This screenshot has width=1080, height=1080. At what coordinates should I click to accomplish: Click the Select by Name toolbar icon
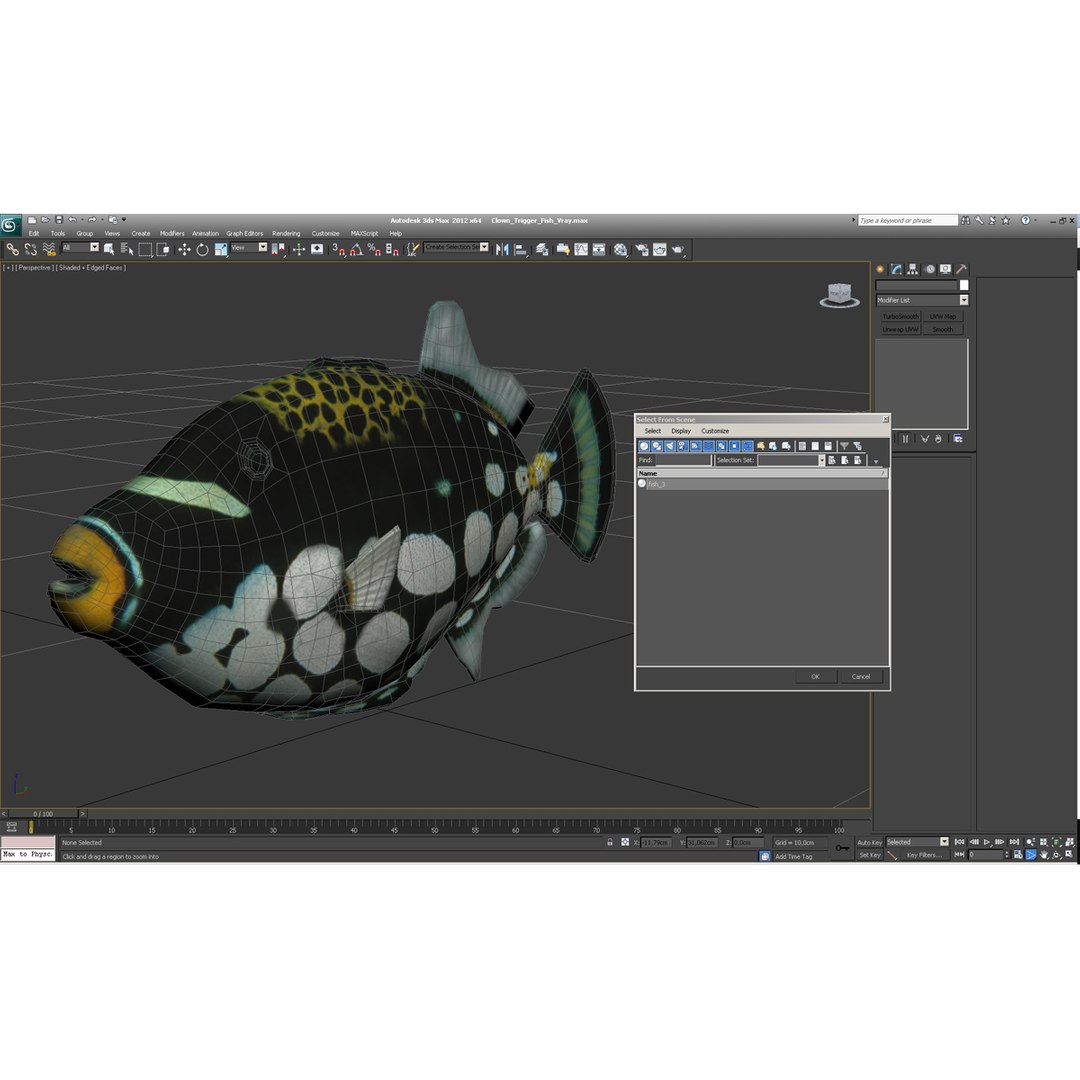(127, 249)
